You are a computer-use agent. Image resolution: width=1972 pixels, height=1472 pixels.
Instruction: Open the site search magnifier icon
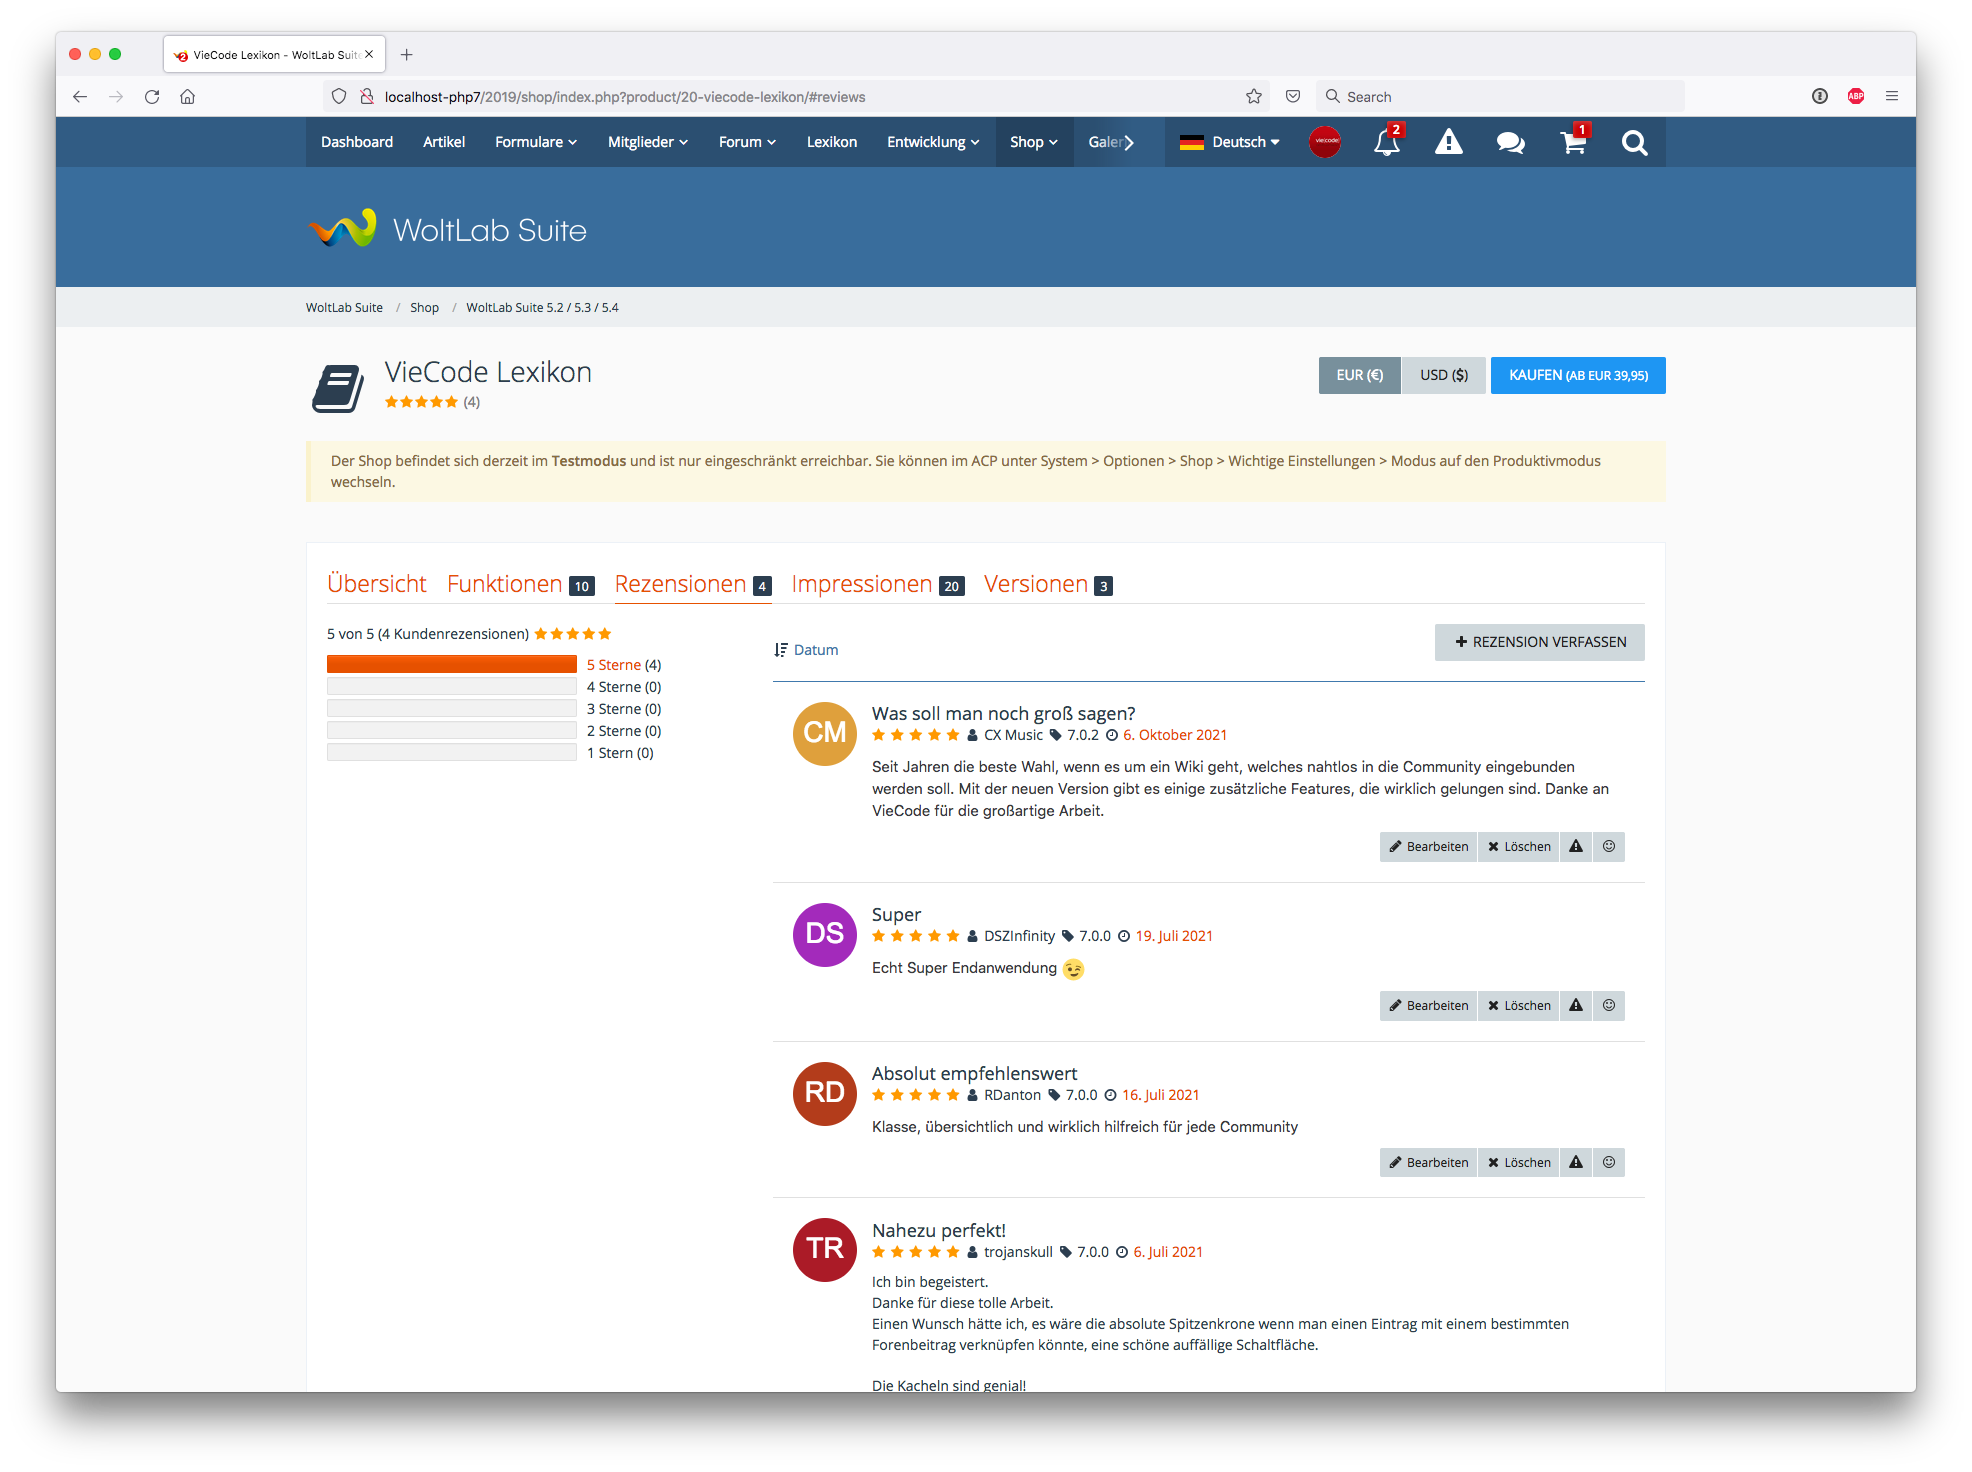1634,143
